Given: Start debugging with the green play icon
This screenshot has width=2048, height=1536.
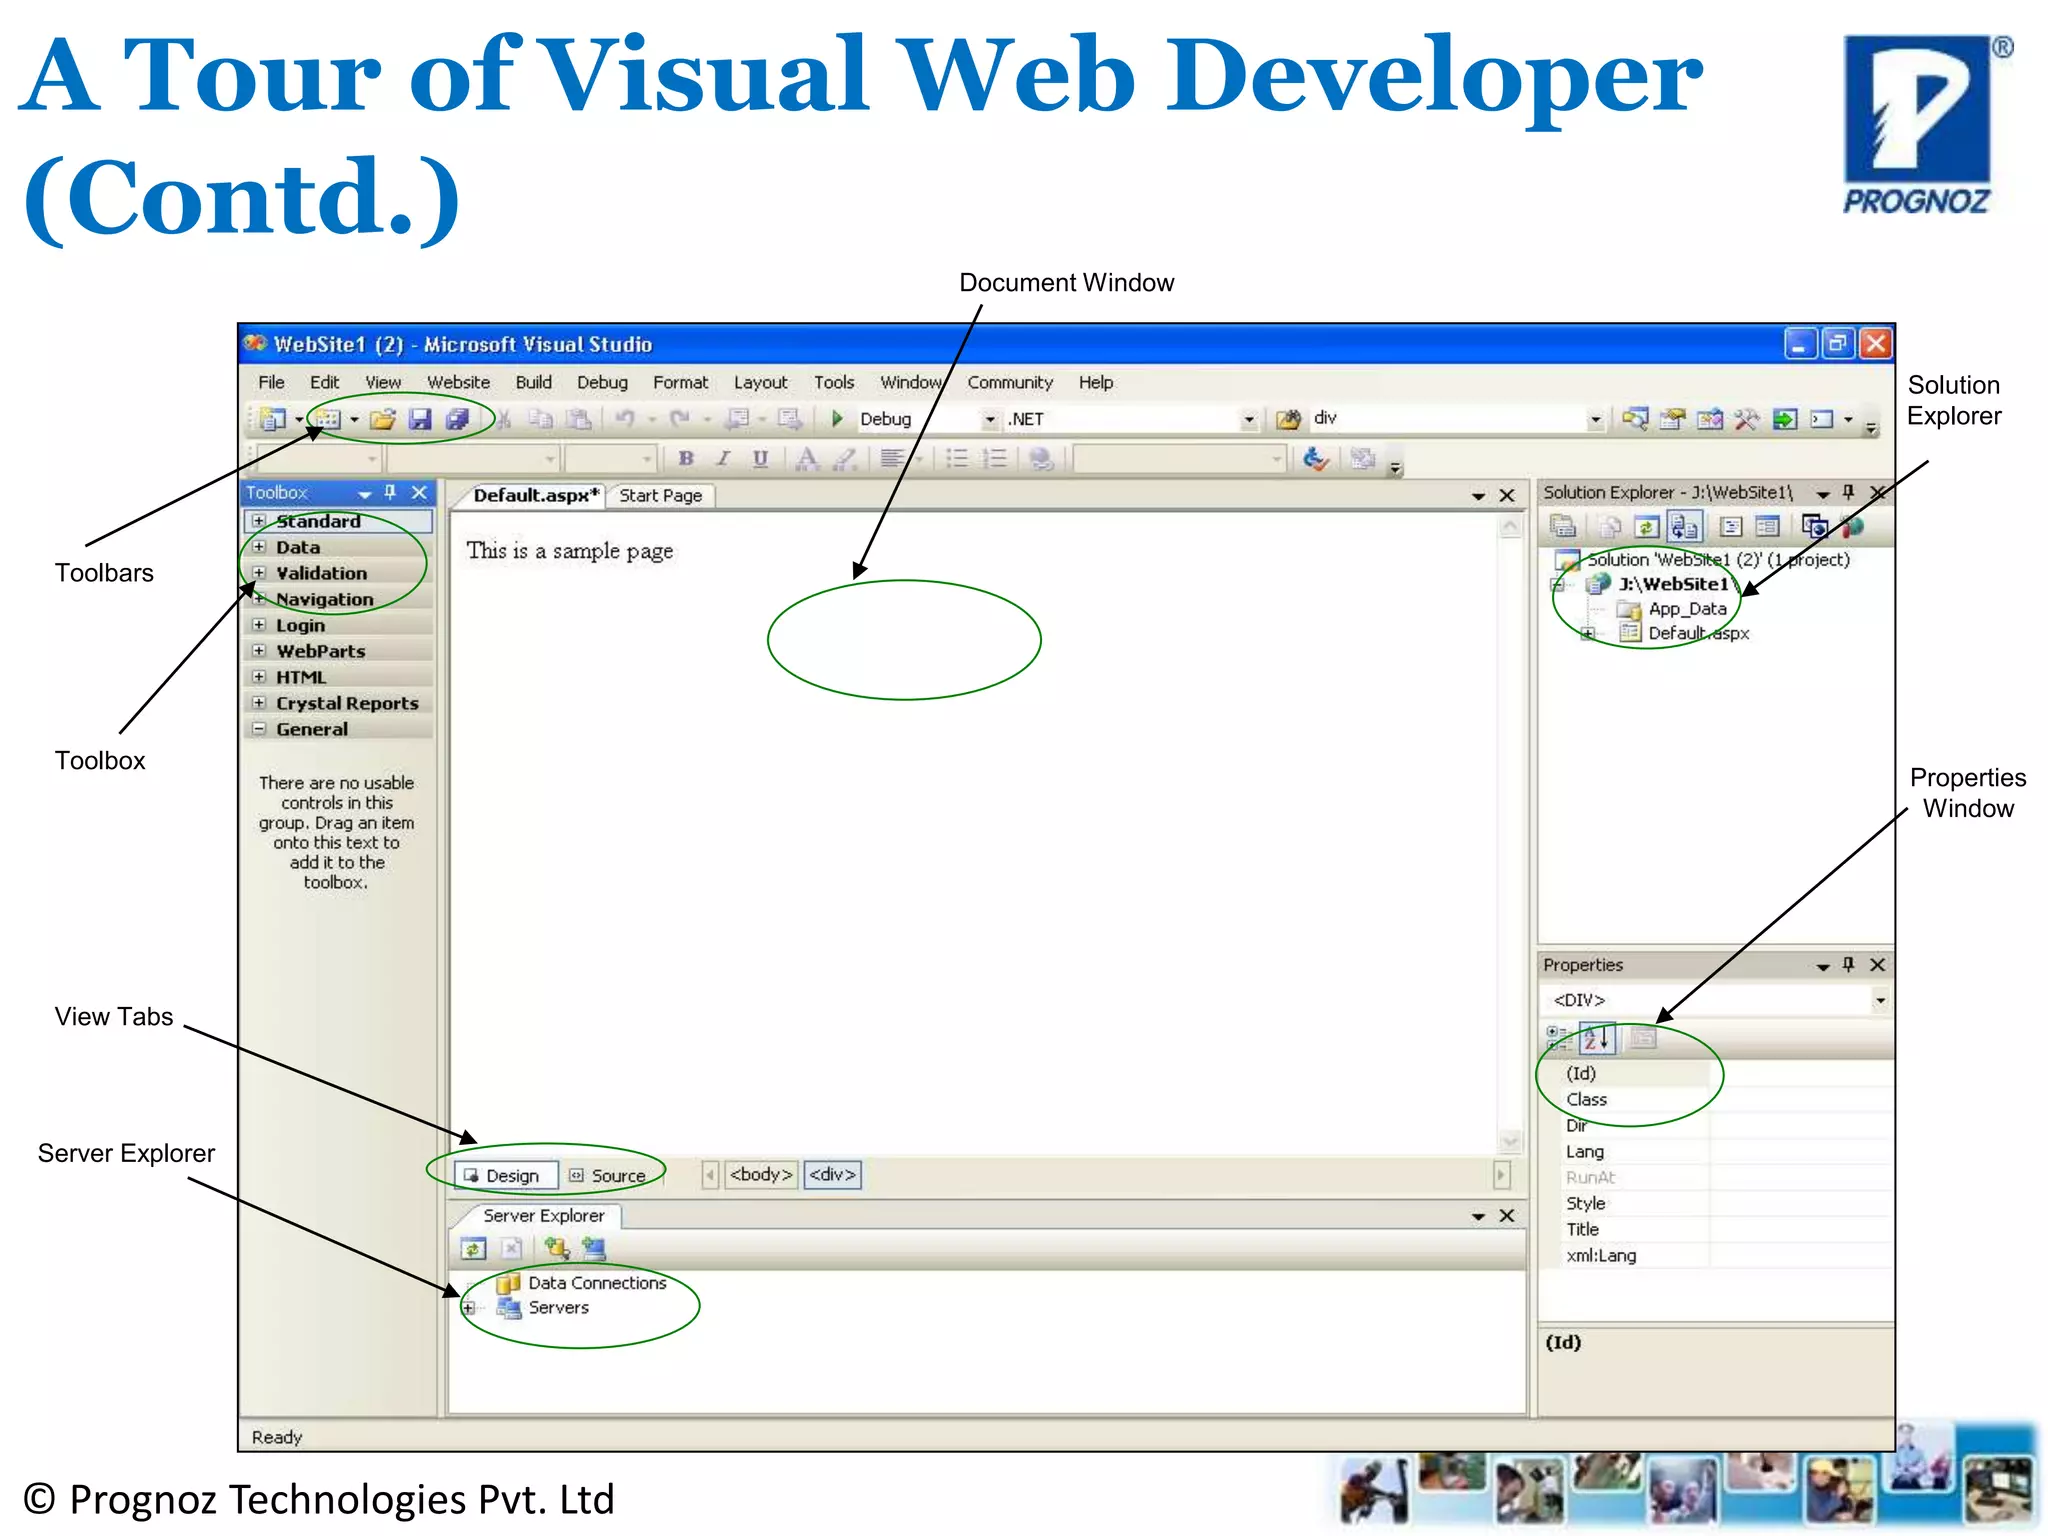Looking at the screenshot, I should tap(838, 418).
